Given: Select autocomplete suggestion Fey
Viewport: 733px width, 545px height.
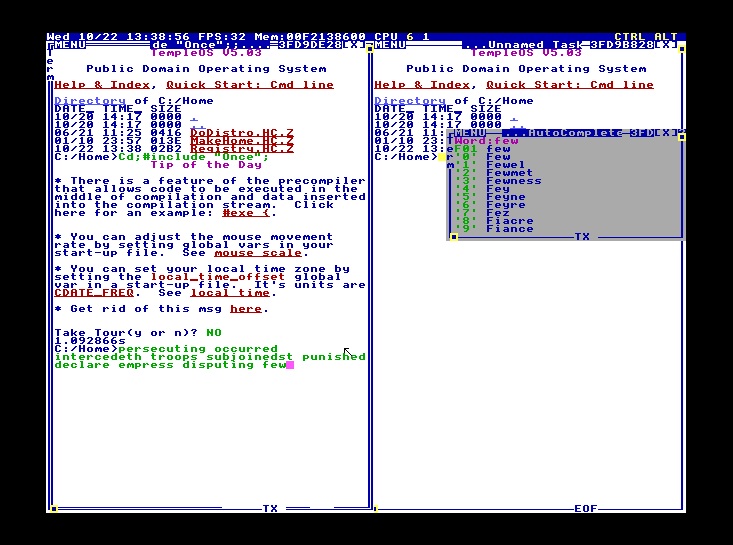Looking at the screenshot, I should point(482,189).
